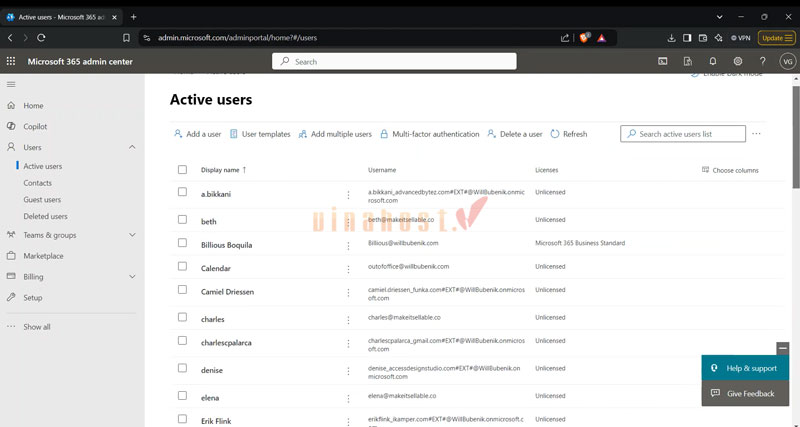Collapse the Users section chevron
Image resolution: width=800 pixels, height=427 pixels.
tap(132, 147)
